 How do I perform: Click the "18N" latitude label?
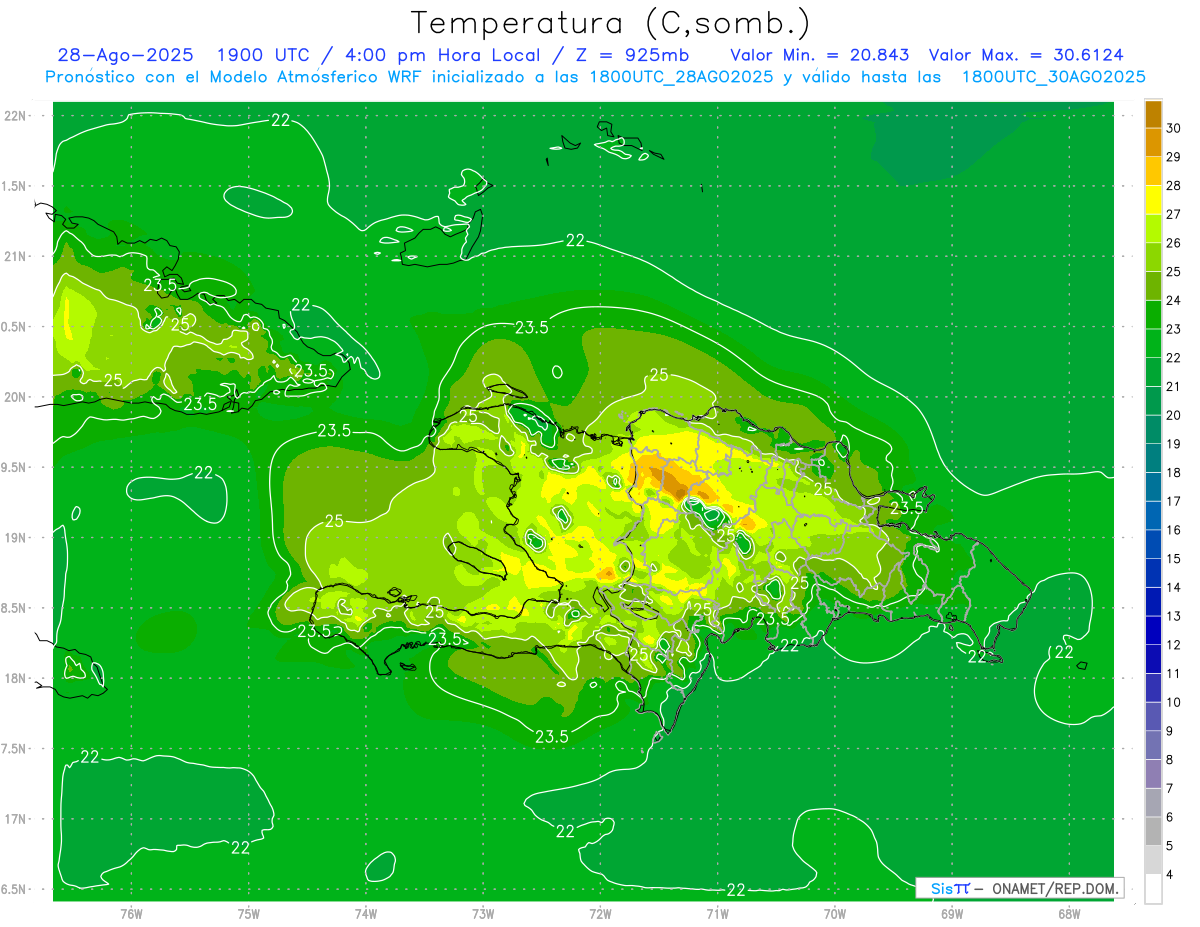(17, 678)
